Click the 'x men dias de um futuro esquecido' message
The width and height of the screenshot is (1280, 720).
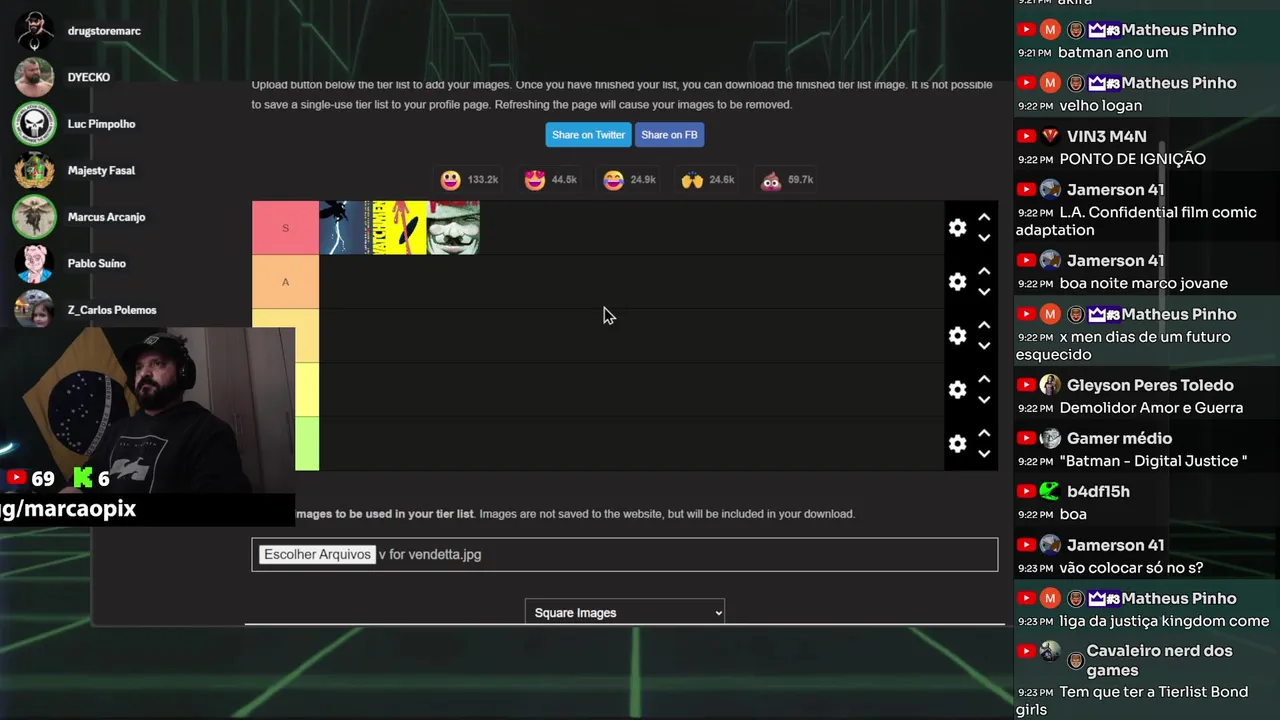point(1123,346)
